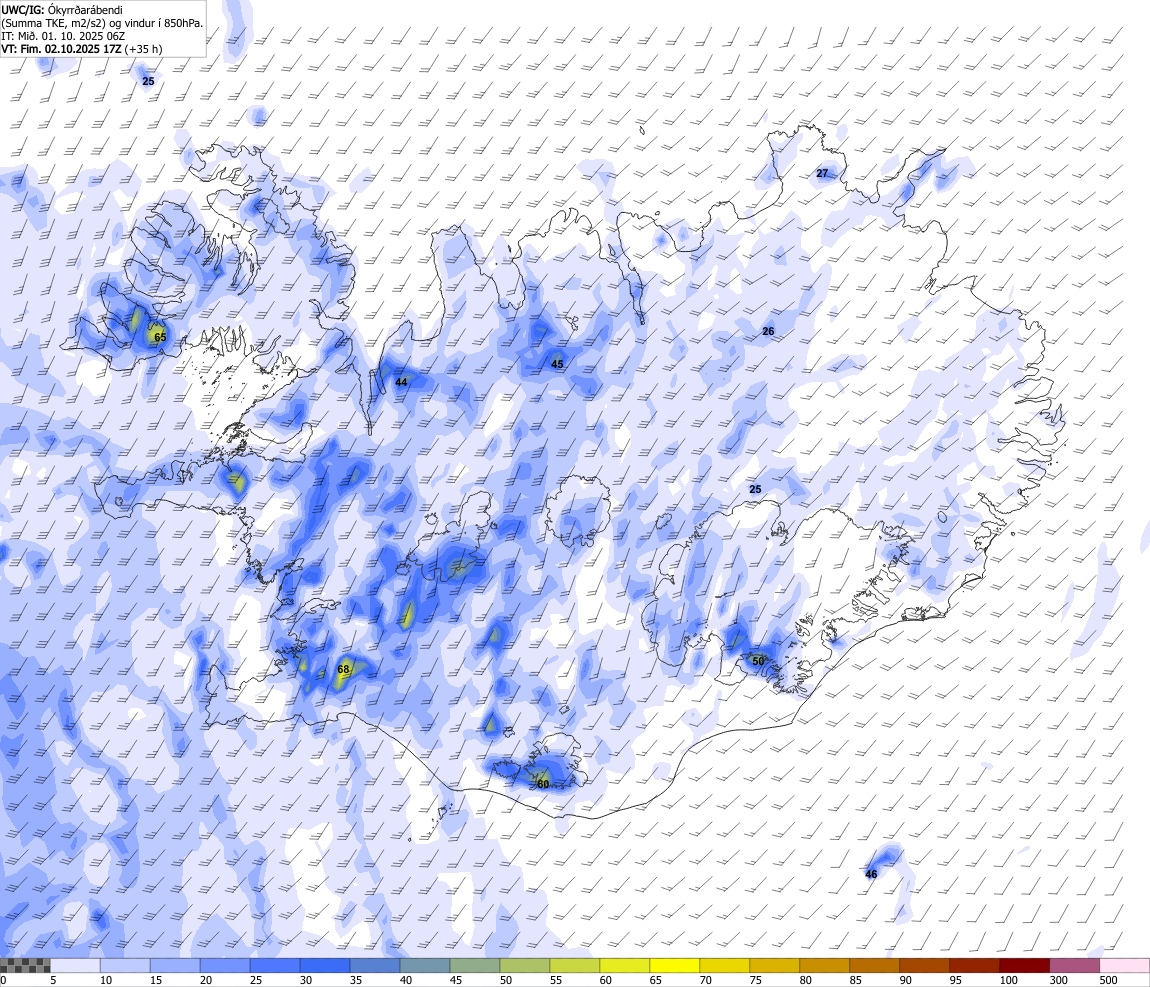
Task: Click the legend tick label 40
Action: pos(406,980)
